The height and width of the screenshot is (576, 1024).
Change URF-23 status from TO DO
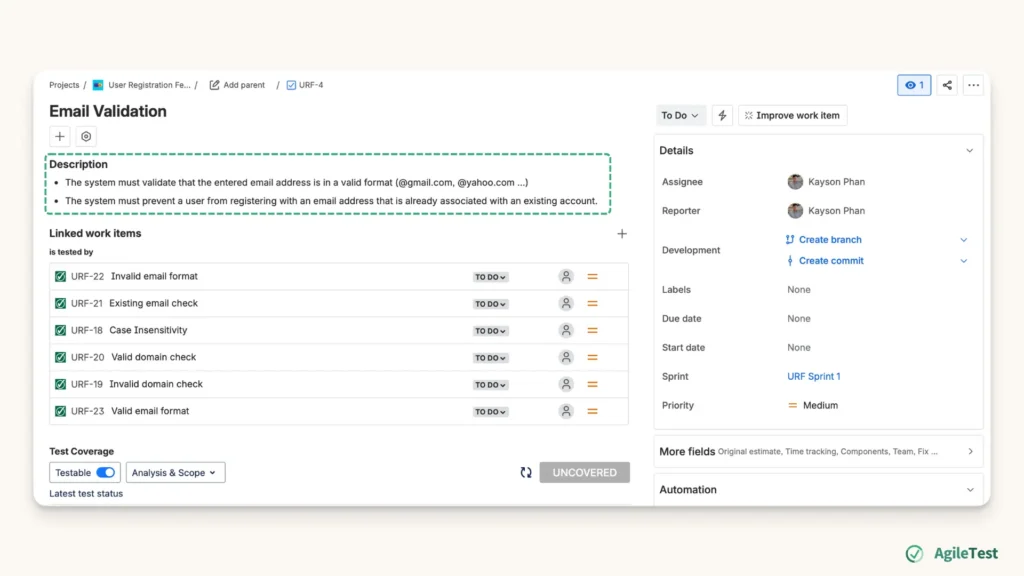[490, 411]
